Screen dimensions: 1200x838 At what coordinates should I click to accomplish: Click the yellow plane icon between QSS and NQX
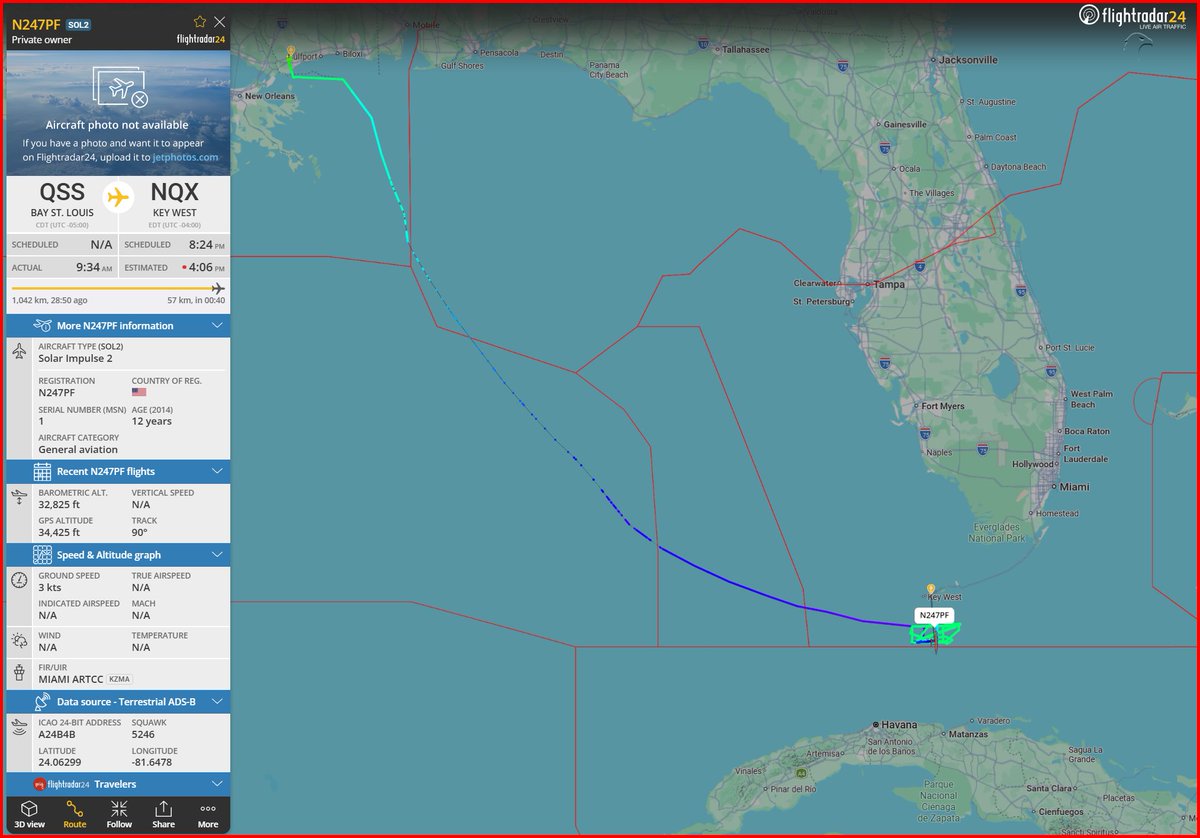[118, 196]
